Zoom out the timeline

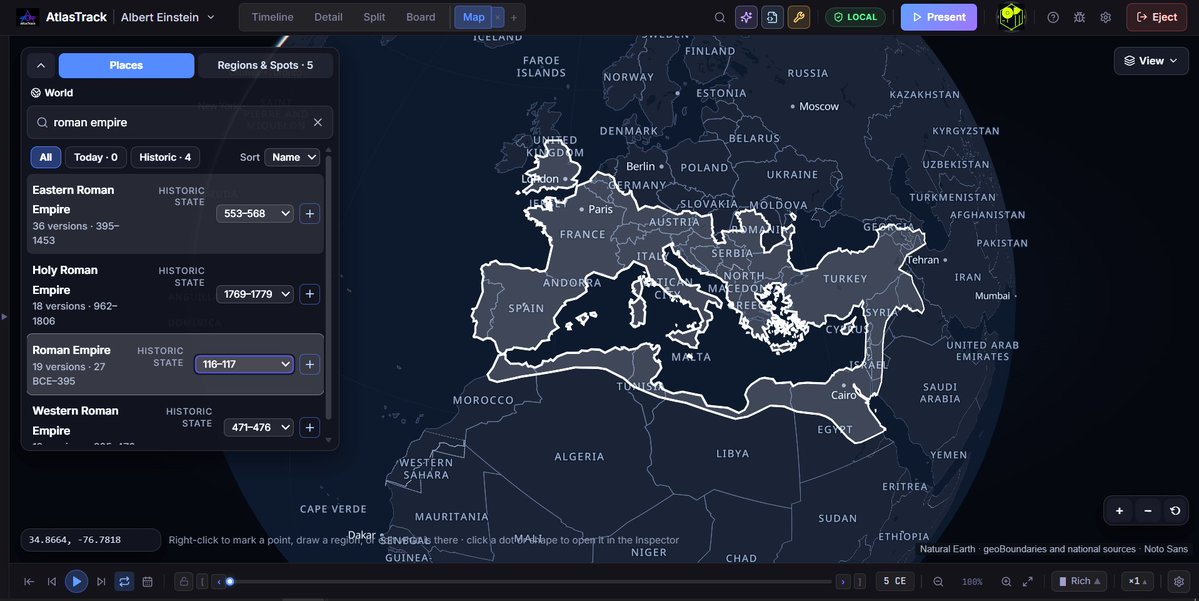click(x=938, y=582)
